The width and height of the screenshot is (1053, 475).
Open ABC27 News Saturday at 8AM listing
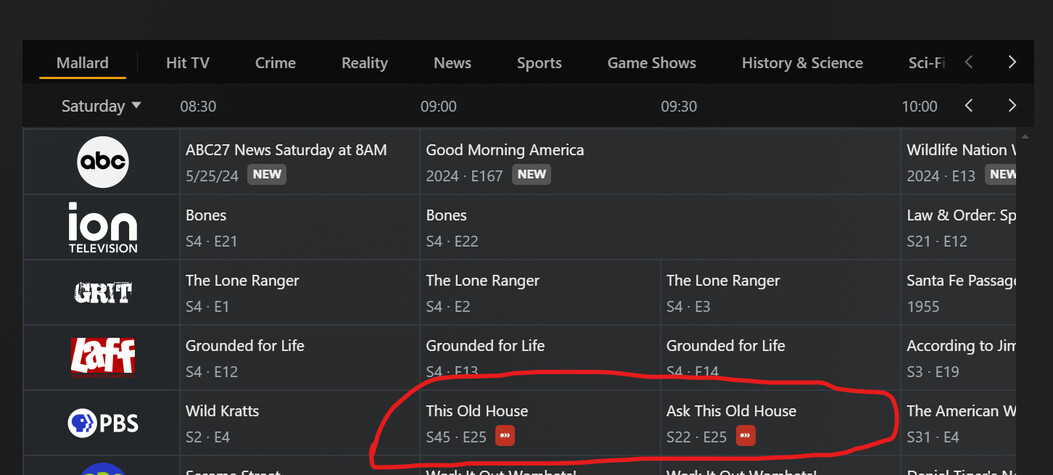coord(300,162)
